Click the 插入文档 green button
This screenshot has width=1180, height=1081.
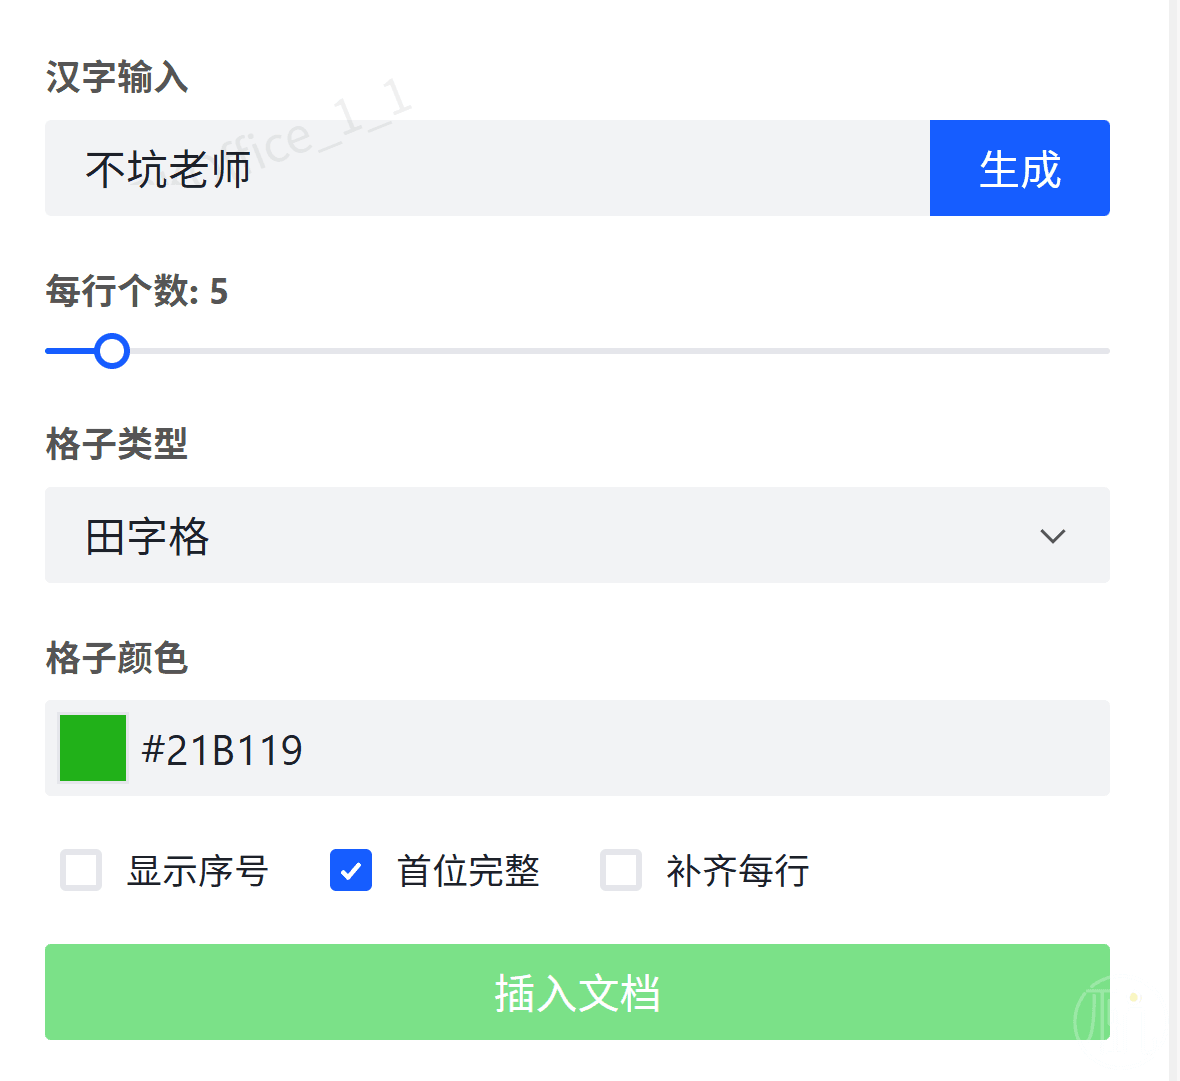click(x=577, y=992)
